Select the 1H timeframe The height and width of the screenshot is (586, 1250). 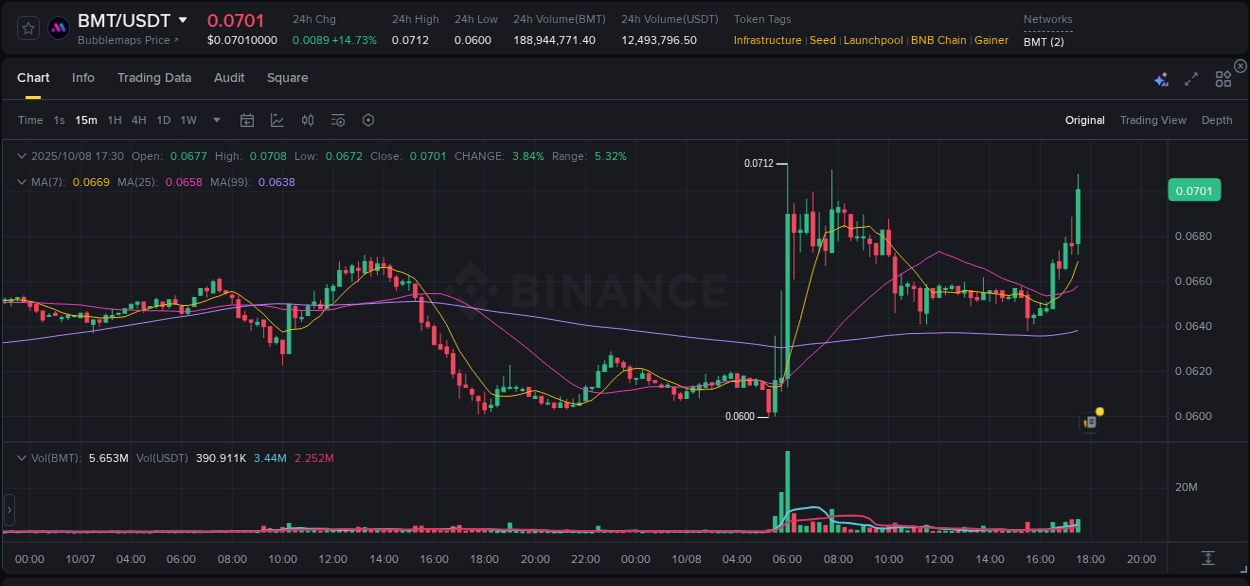coord(115,120)
